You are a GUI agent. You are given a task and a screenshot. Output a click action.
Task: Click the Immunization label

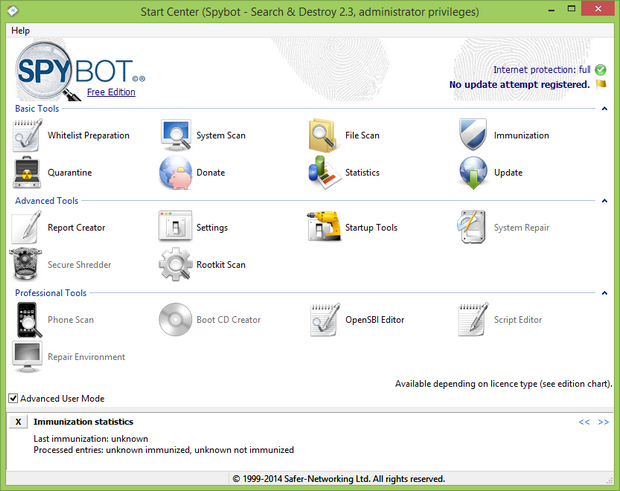[521, 135]
